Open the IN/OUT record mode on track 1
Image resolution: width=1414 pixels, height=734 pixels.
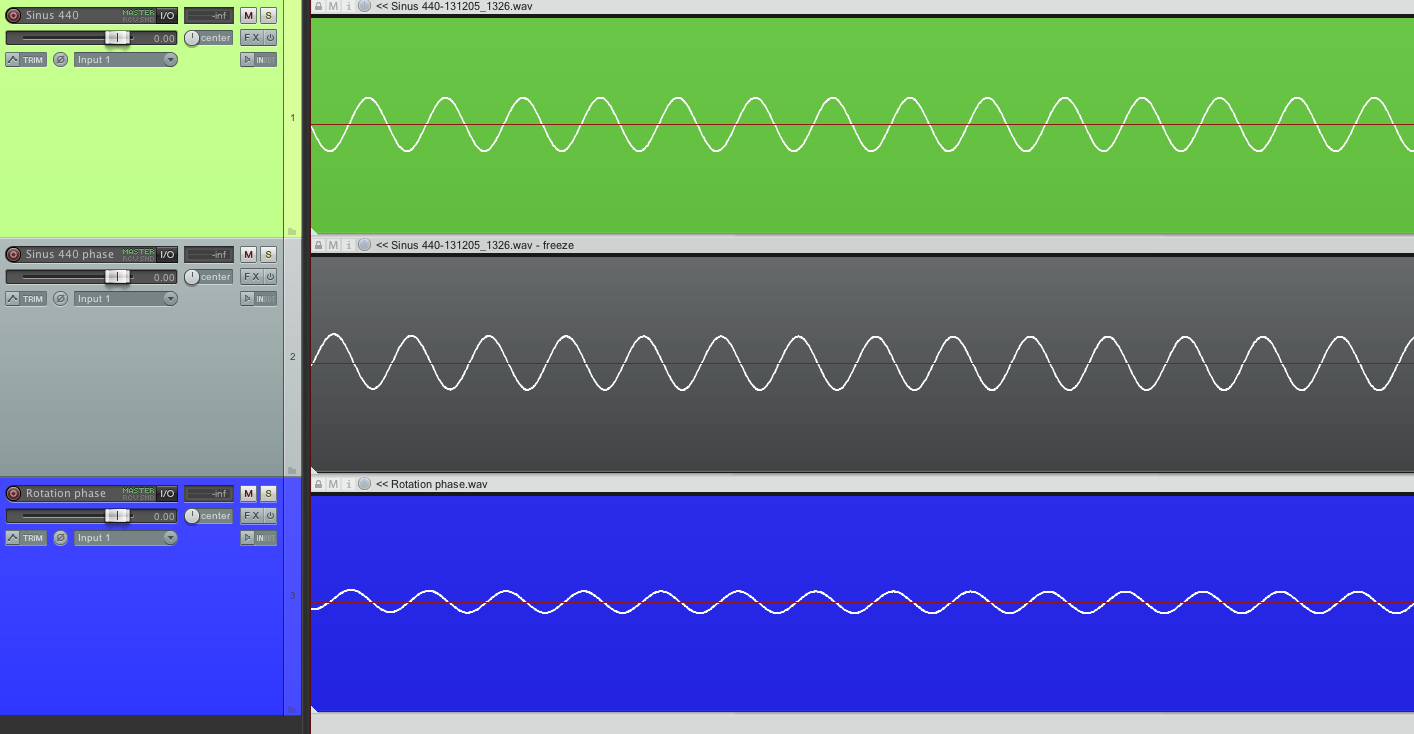click(265, 60)
